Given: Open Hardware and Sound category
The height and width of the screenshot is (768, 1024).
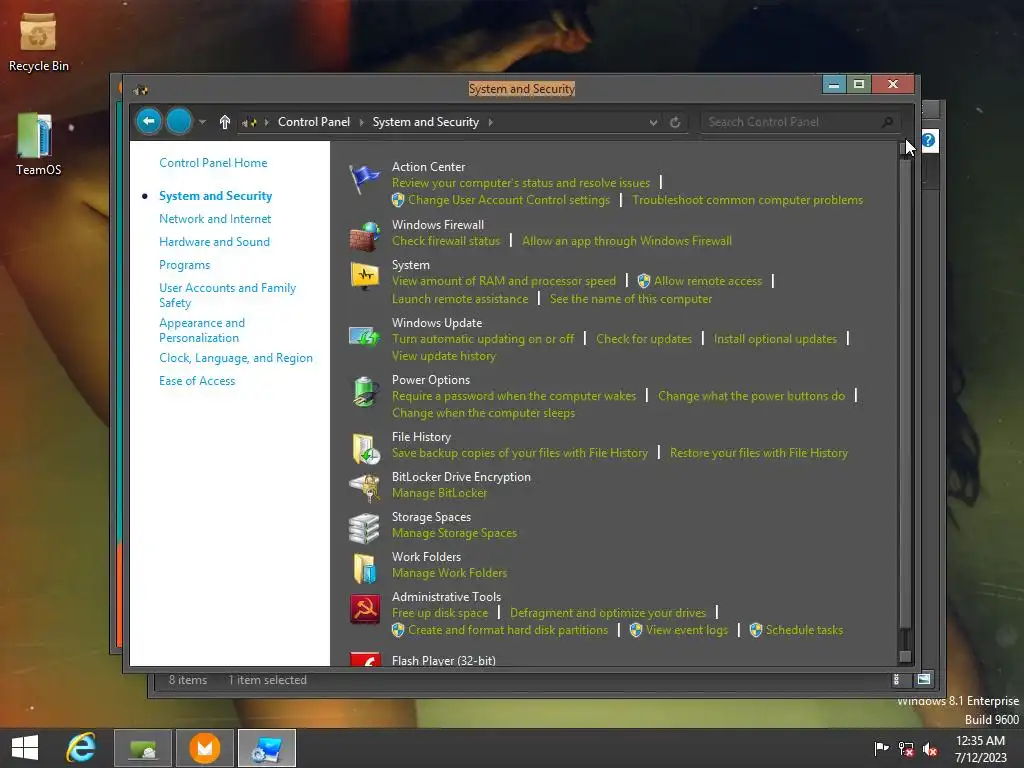Looking at the screenshot, I should [214, 242].
